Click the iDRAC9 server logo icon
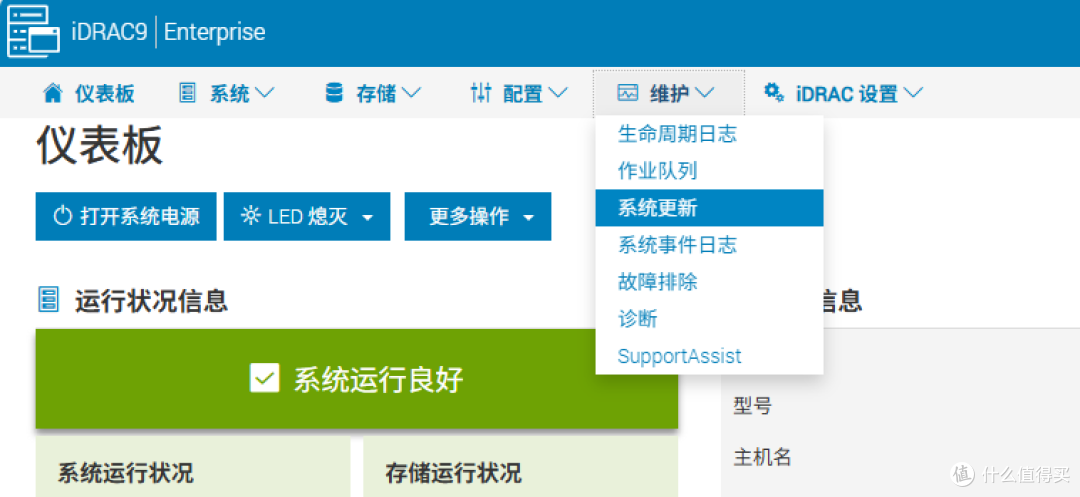Screen dimensions: 1080x497 click(34, 32)
